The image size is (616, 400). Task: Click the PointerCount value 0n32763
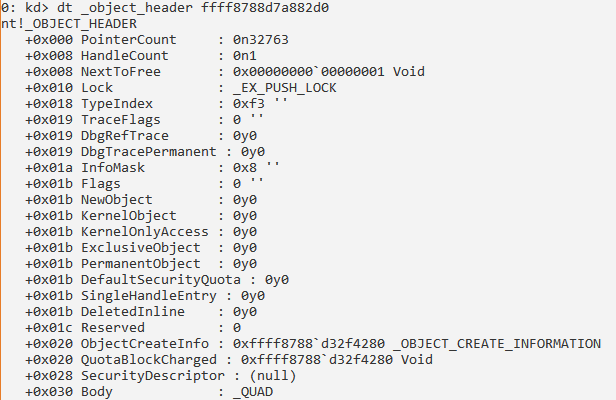pyautogui.click(x=261, y=40)
